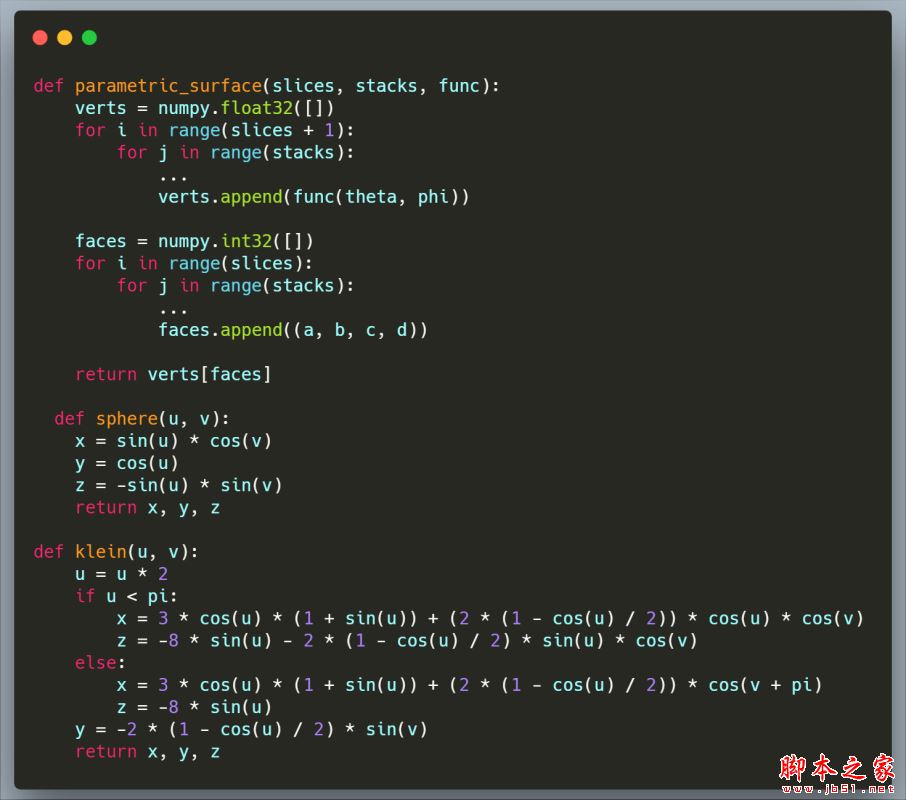Click the 'else:' keyword in klein
The width and height of the screenshot is (906, 800).
(100, 663)
